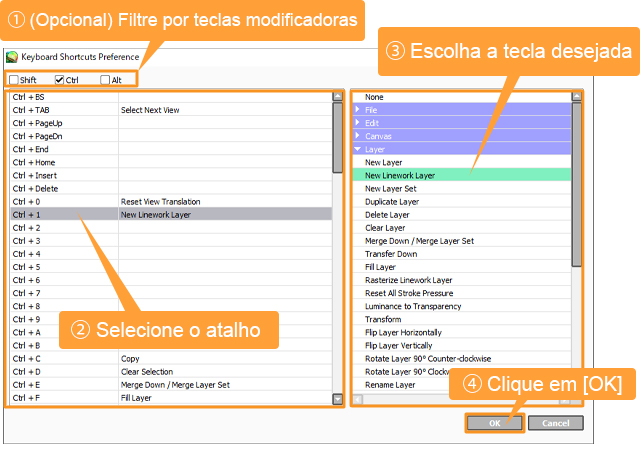This screenshot has width=640, height=450.
Task: Enable the Shift modifier checkbox
Action: [x=14, y=80]
